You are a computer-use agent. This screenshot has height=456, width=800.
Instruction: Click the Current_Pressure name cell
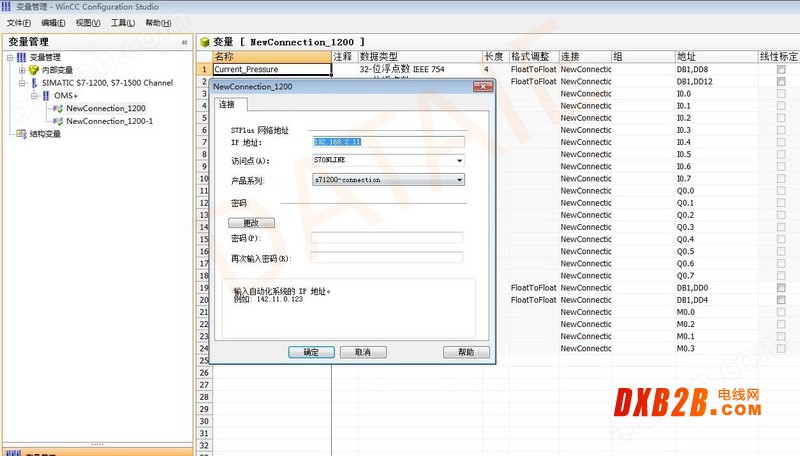(x=272, y=69)
